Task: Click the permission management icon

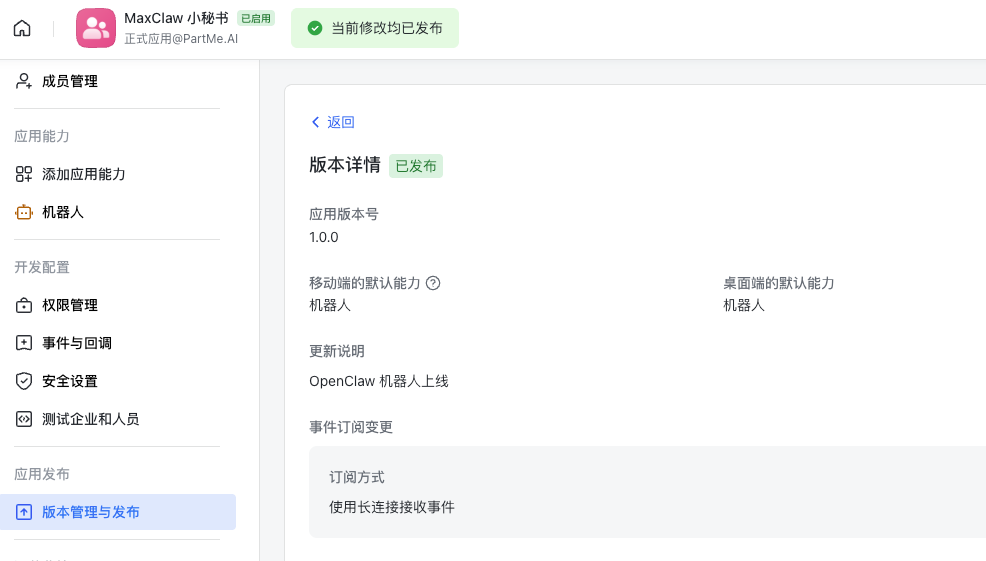Action: (24, 305)
